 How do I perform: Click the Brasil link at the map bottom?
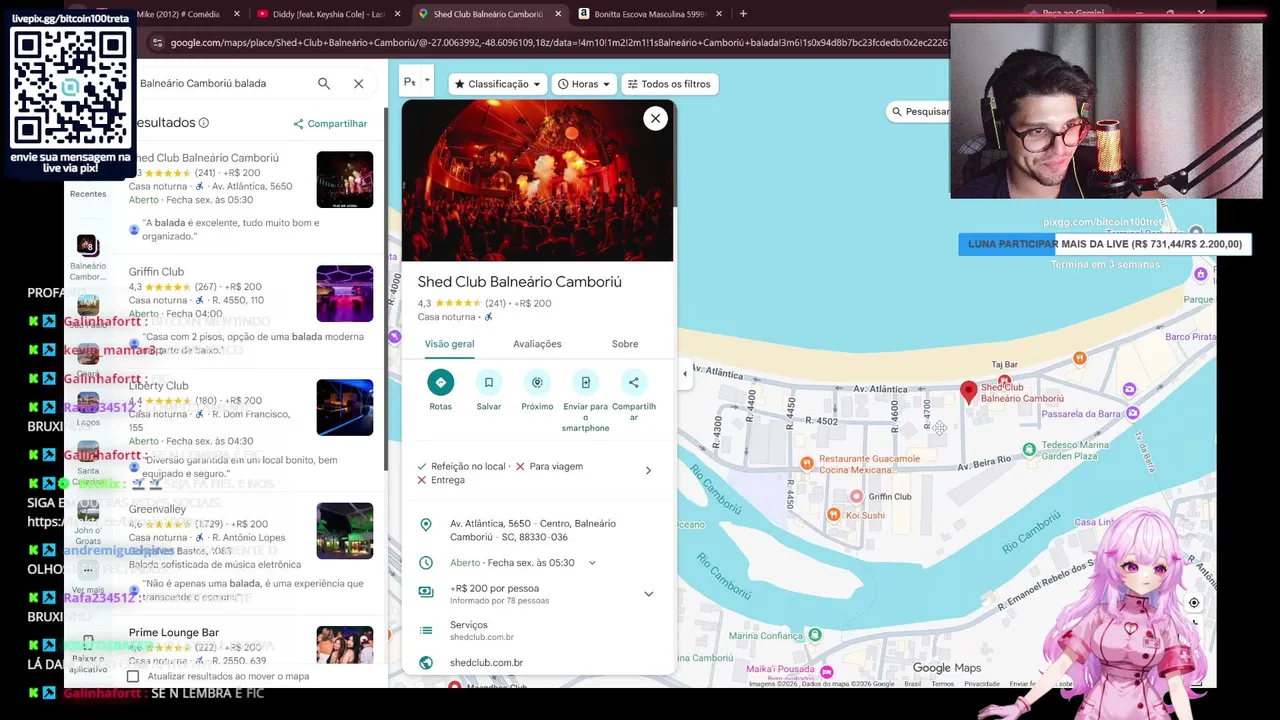point(913,684)
